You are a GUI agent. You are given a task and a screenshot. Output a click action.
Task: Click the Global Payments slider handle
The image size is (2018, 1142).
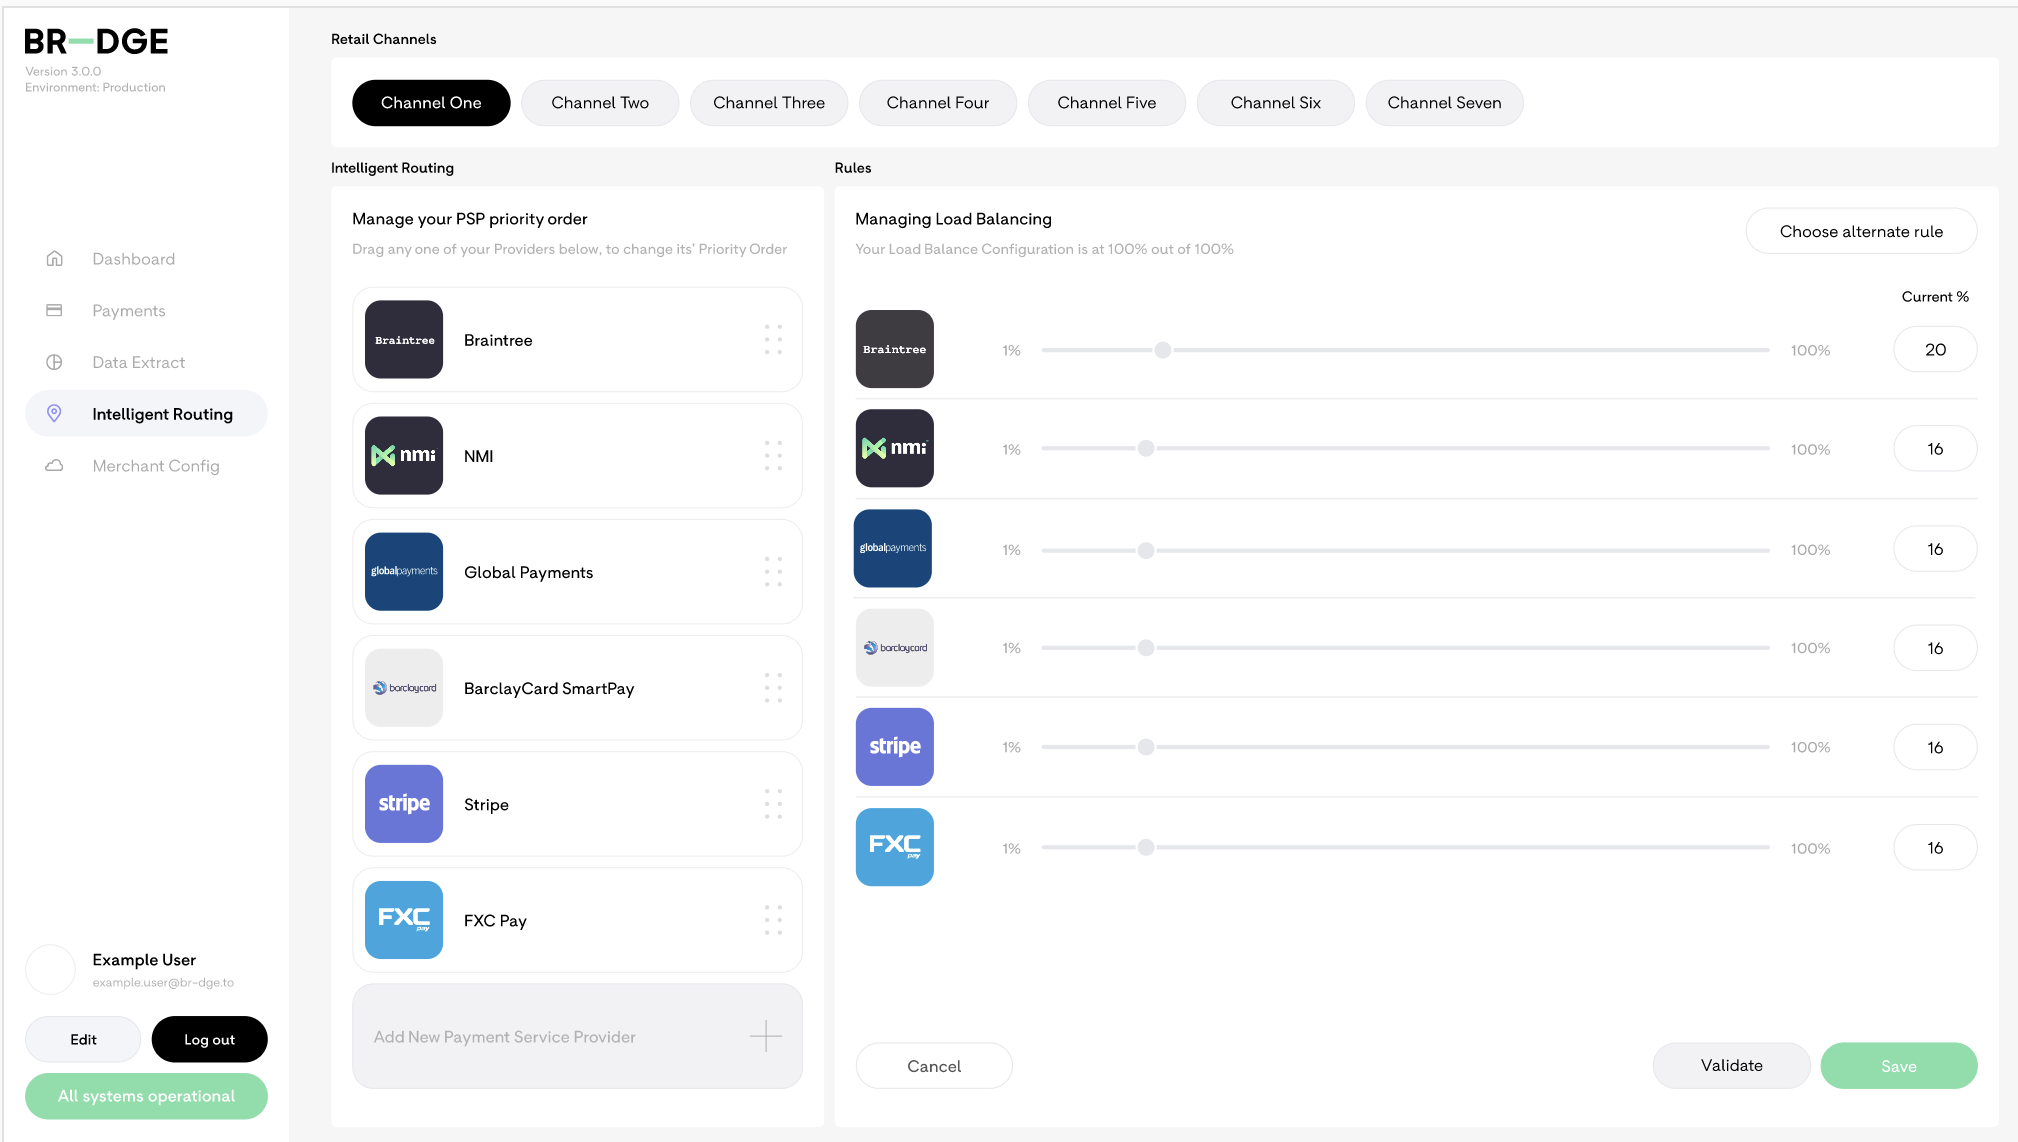[x=1146, y=550]
